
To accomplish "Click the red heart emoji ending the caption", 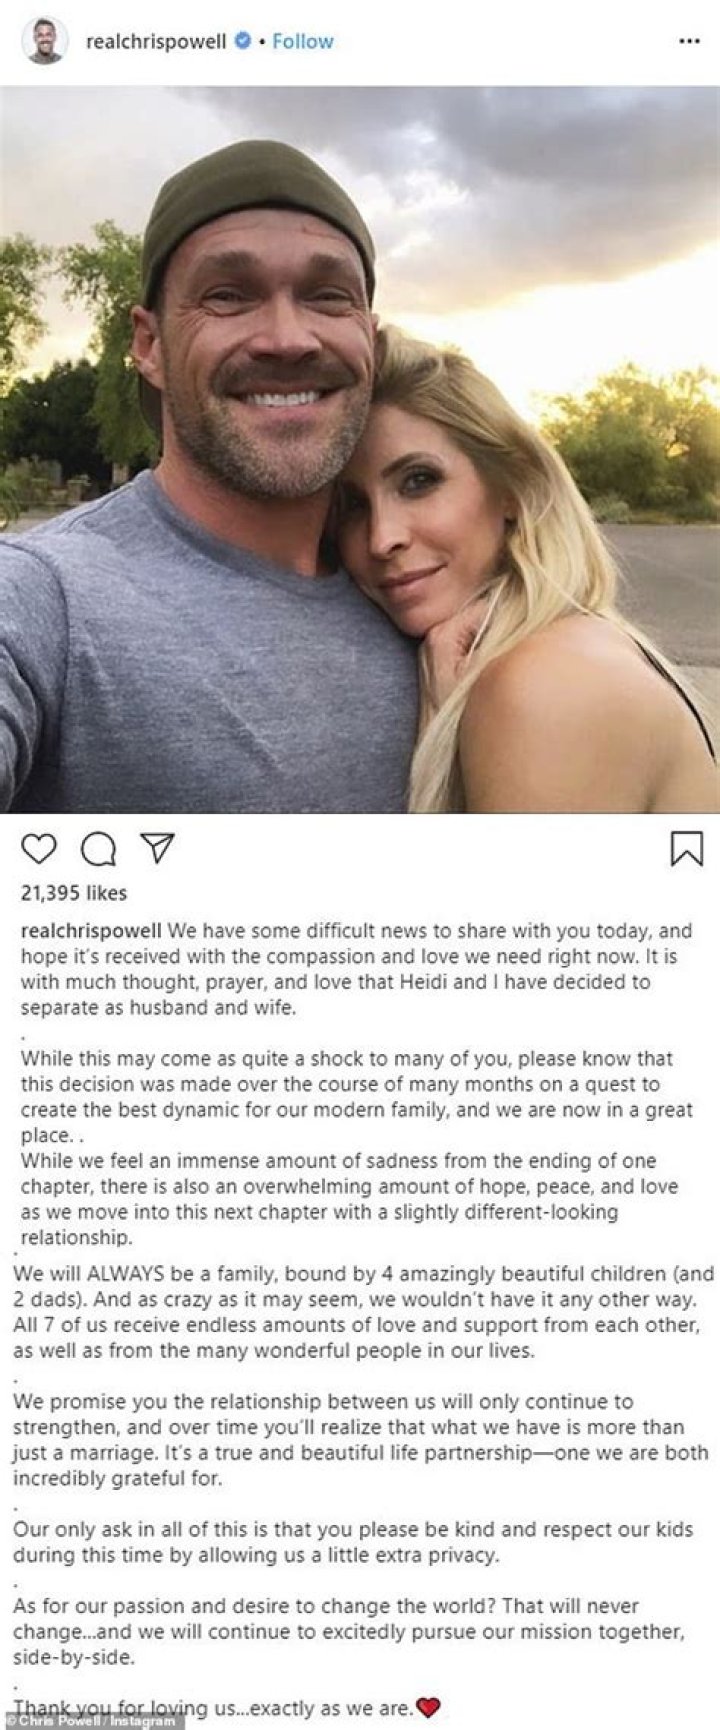I will [427, 1707].
